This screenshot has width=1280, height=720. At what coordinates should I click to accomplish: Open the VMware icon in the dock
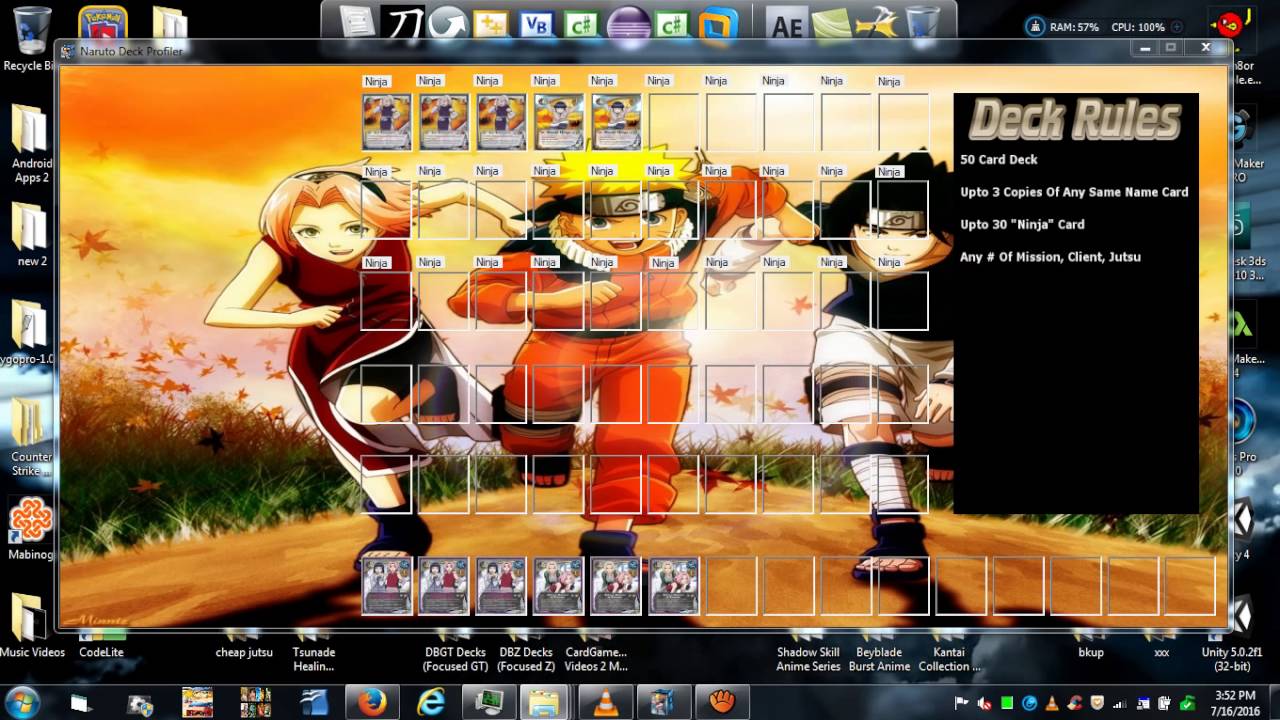click(x=718, y=24)
